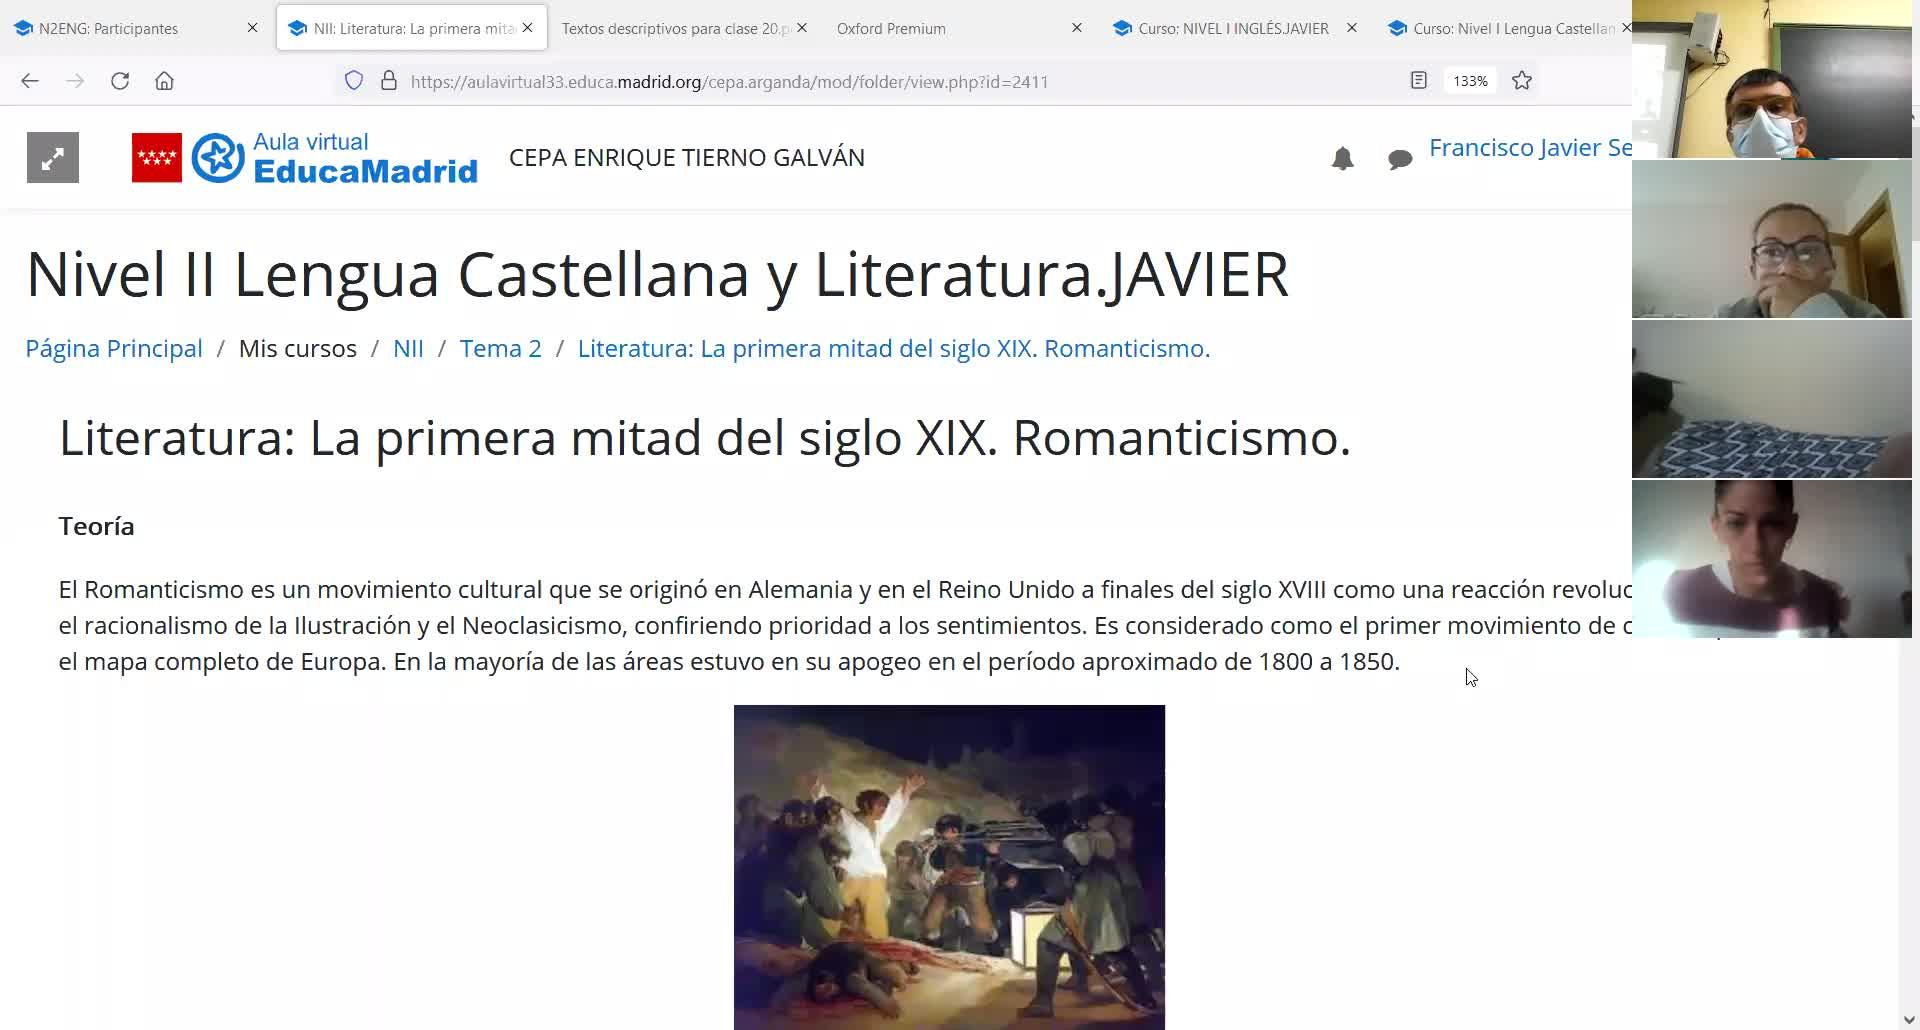Close the Curso: NIVEL I INGLÉS.JAVIER tab
Viewport: 1920px width, 1030px height.
pyautogui.click(x=1352, y=28)
